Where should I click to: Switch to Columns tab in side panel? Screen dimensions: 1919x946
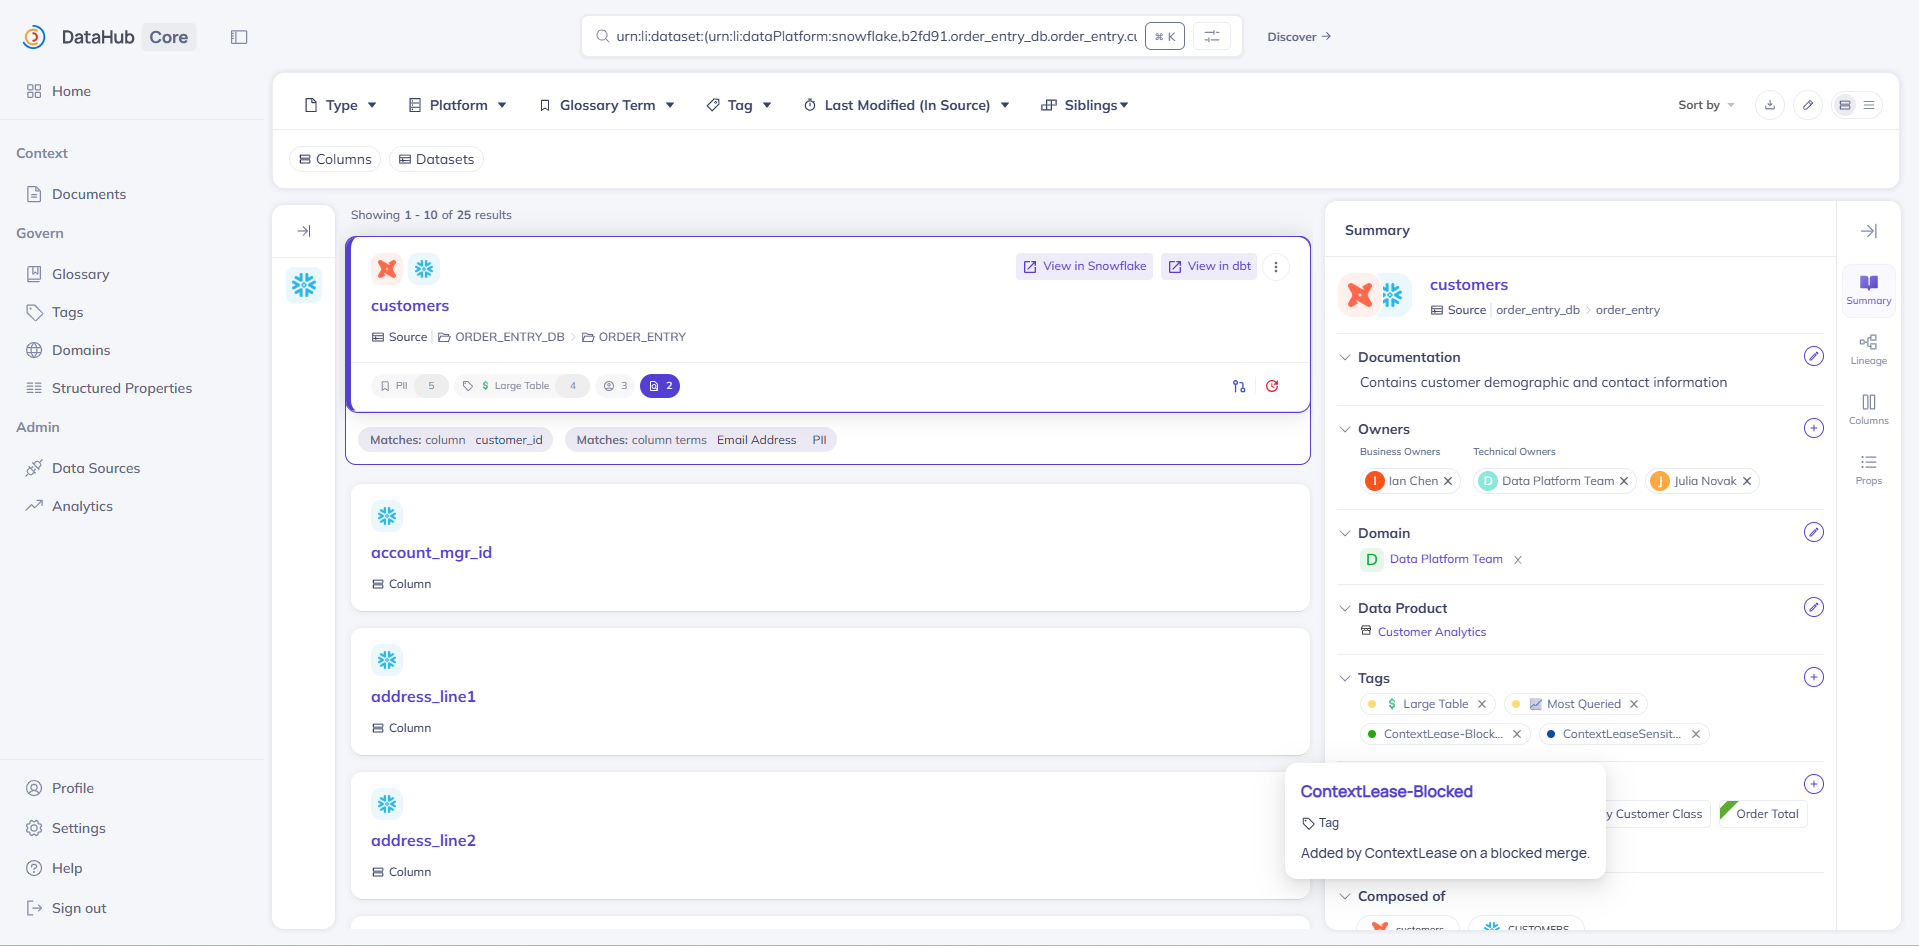click(1868, 410)
